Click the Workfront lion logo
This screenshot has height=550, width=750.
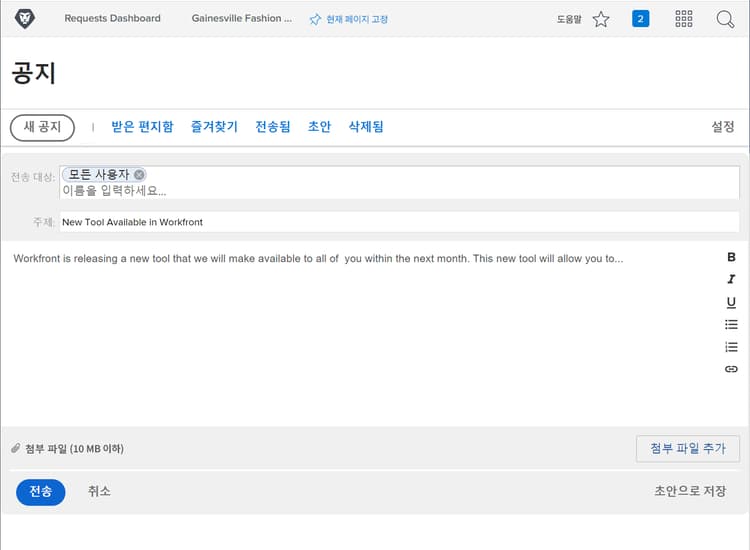(x=24, y=19)
